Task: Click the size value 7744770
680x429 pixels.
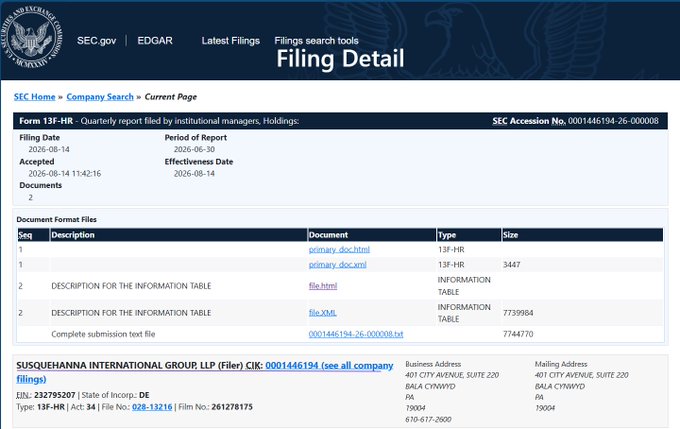Action: coord(518,334)
